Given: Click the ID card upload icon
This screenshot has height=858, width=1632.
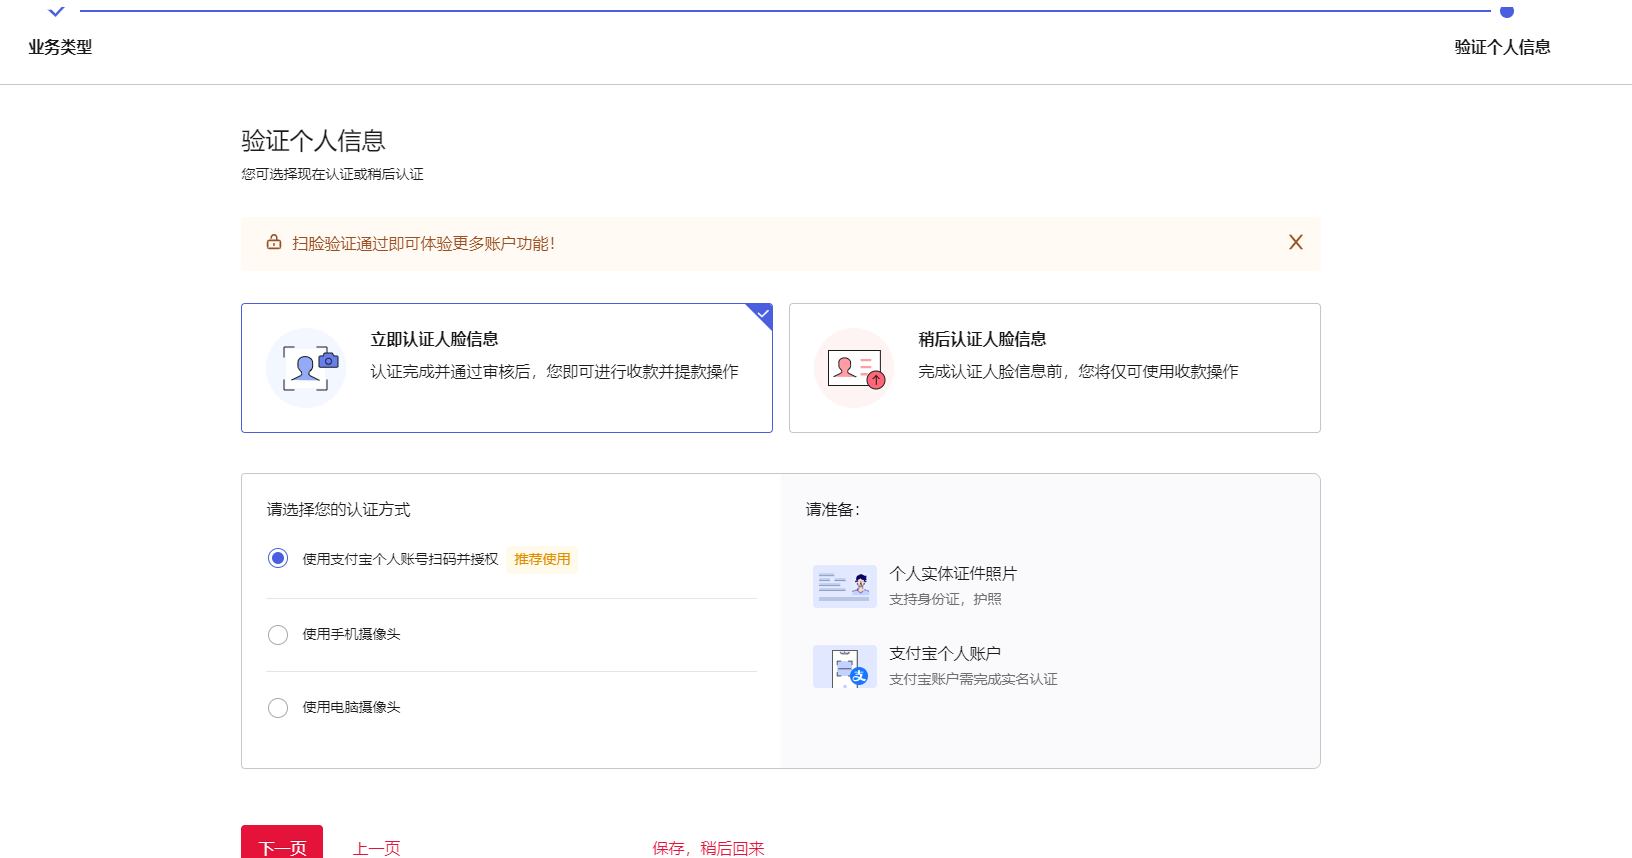Looking at the screenshot, I should click(x=854, y=368).
